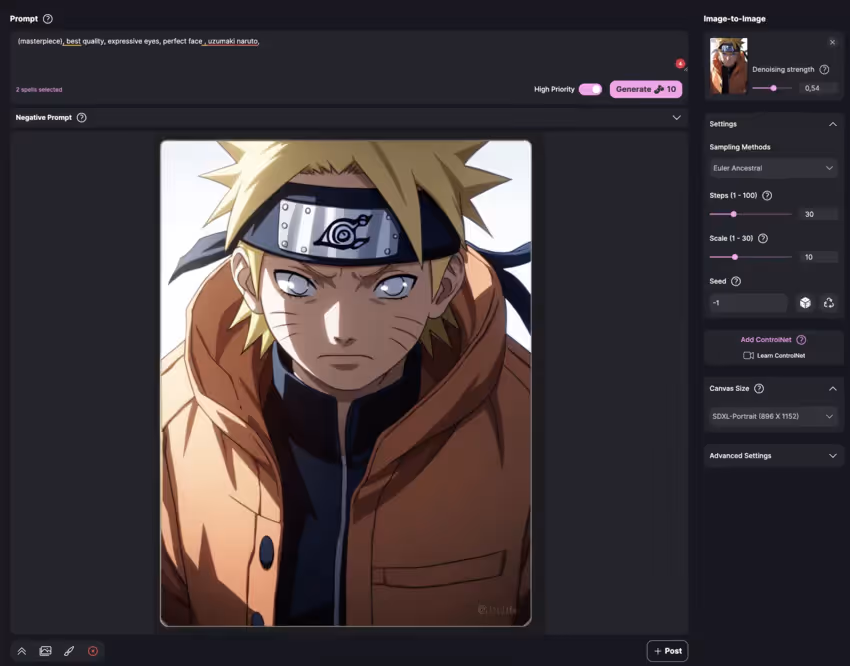
Task: Click the dice icon to randomize seed
Action: [x=807, y=302]
